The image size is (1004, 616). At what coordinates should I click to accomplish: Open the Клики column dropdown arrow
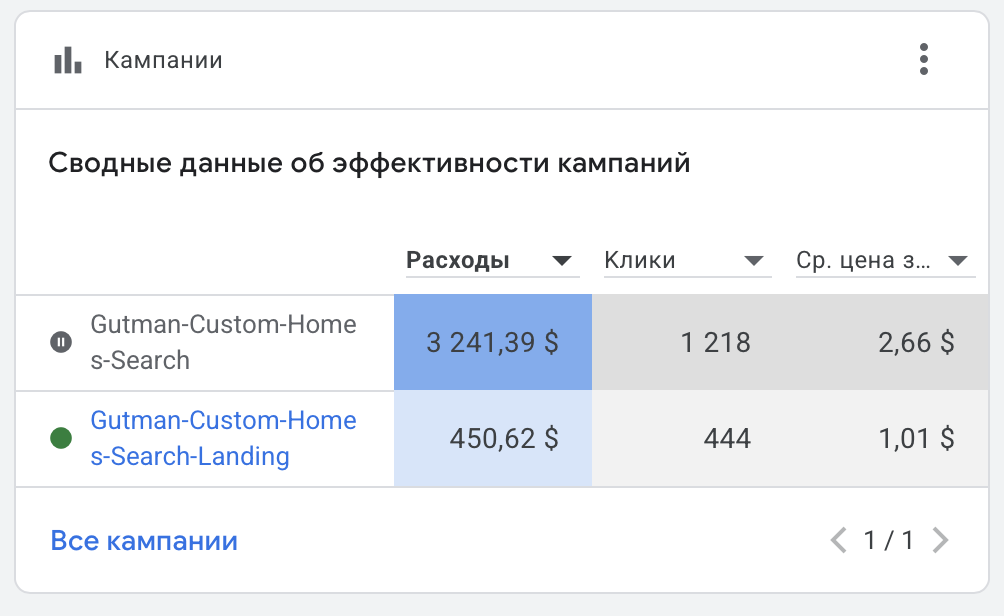coord(754,261)
